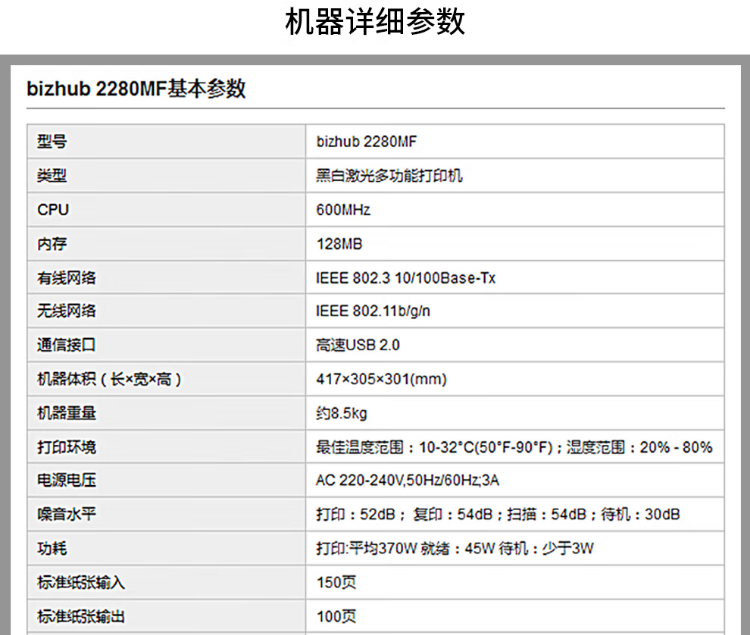Click the 功耗 label

click(52, 548)
